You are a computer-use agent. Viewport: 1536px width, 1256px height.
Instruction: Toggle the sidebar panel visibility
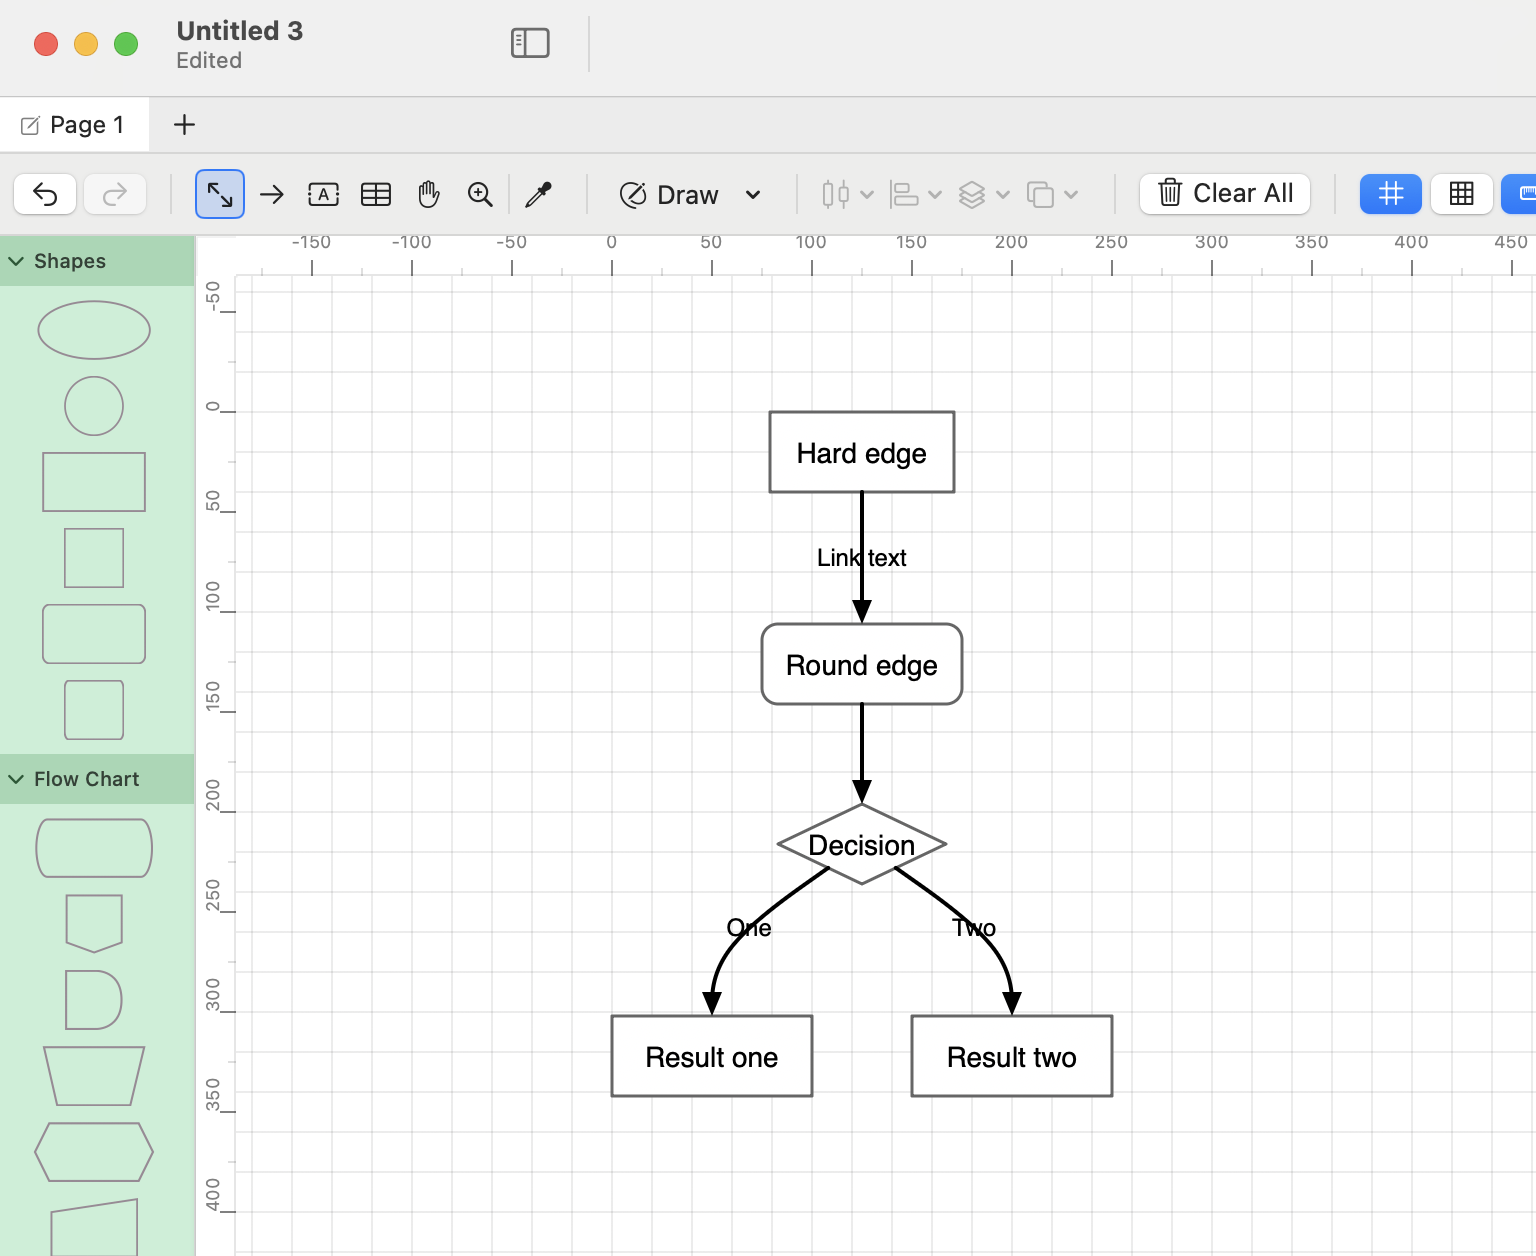click(530, 43)
